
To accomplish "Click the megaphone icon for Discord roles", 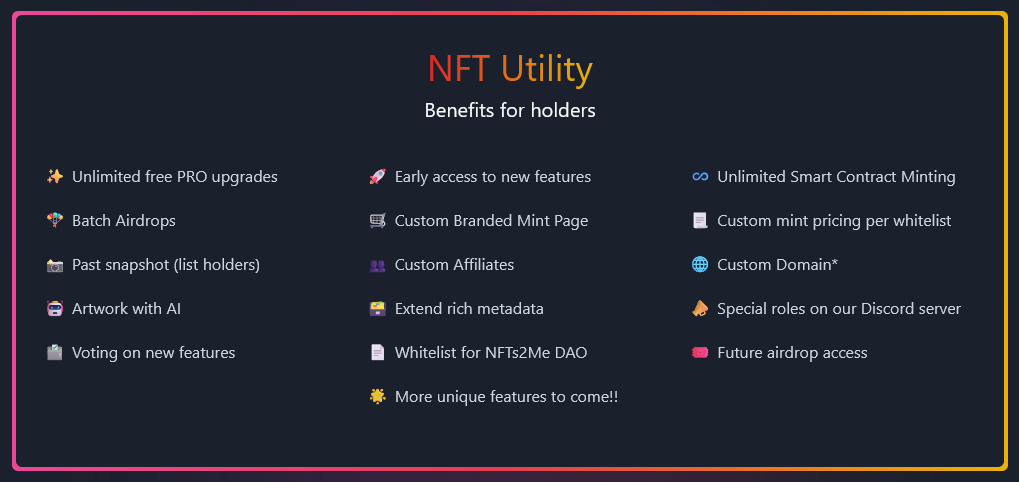I will click(x=700, y=309).
